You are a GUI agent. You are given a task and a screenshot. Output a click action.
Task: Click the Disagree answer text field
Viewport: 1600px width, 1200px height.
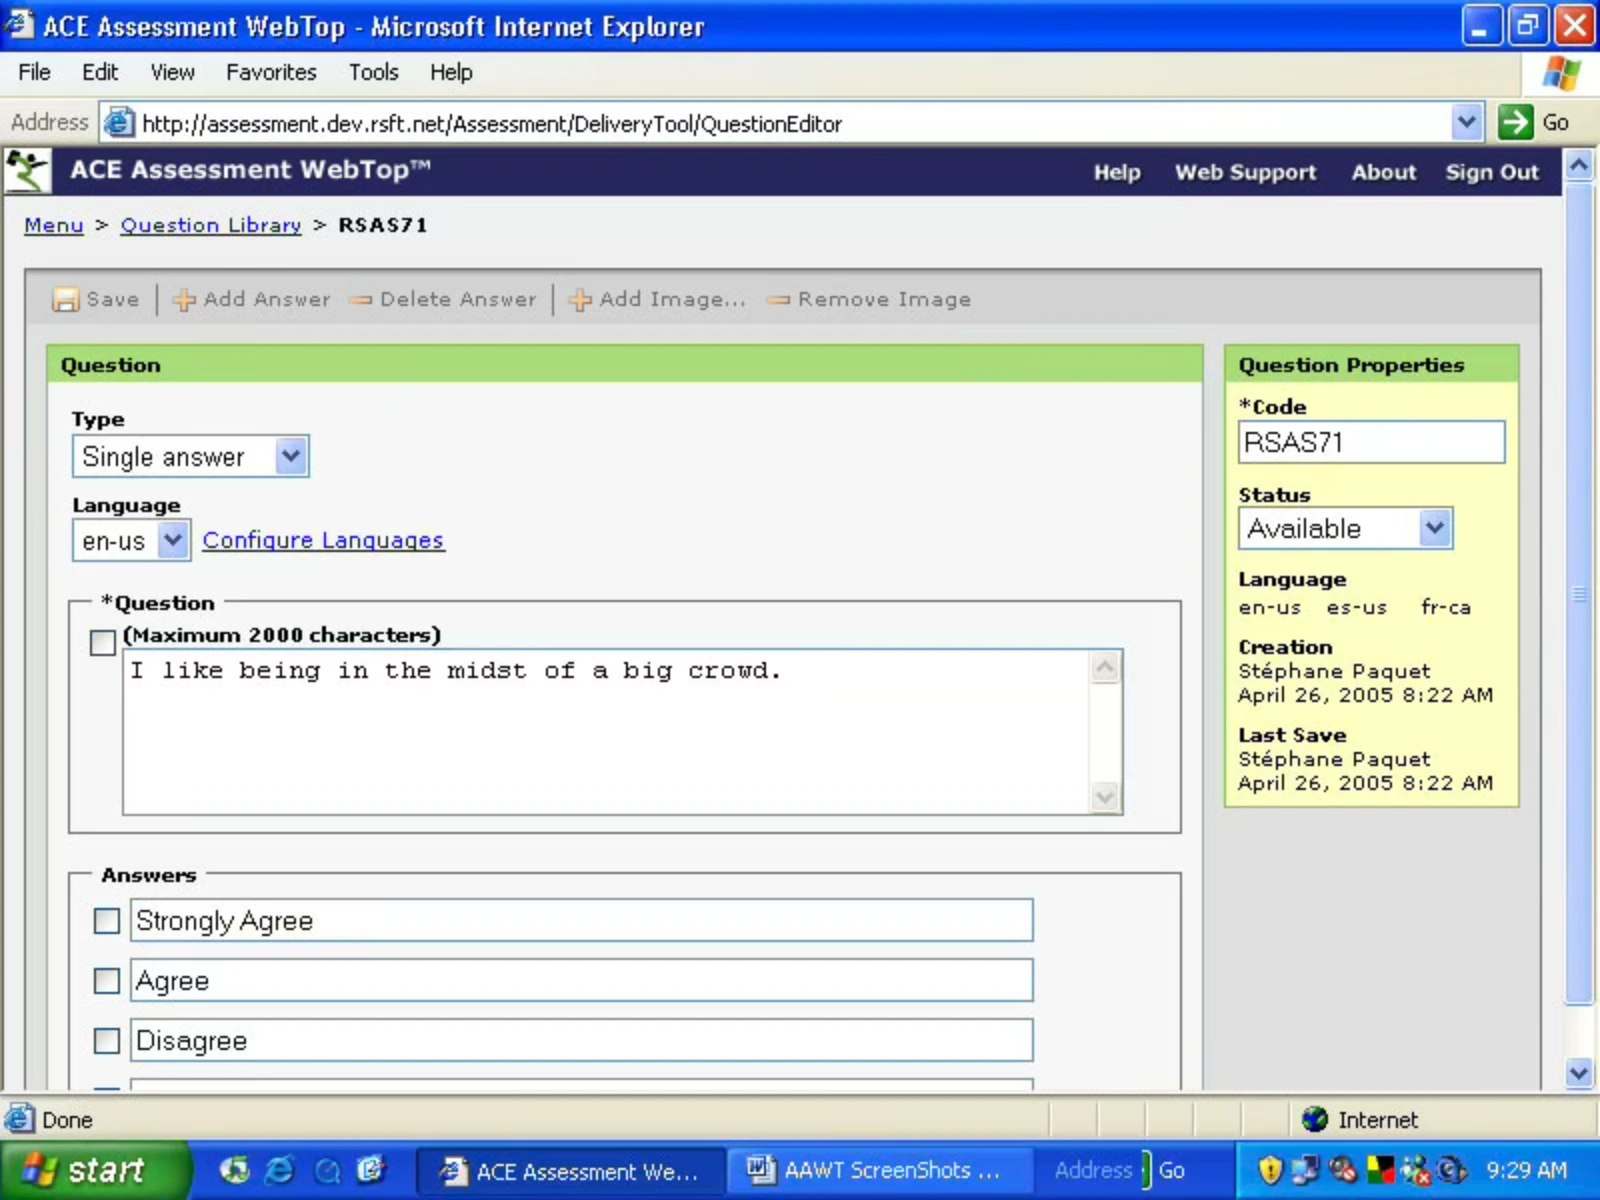coord(581,1040)
